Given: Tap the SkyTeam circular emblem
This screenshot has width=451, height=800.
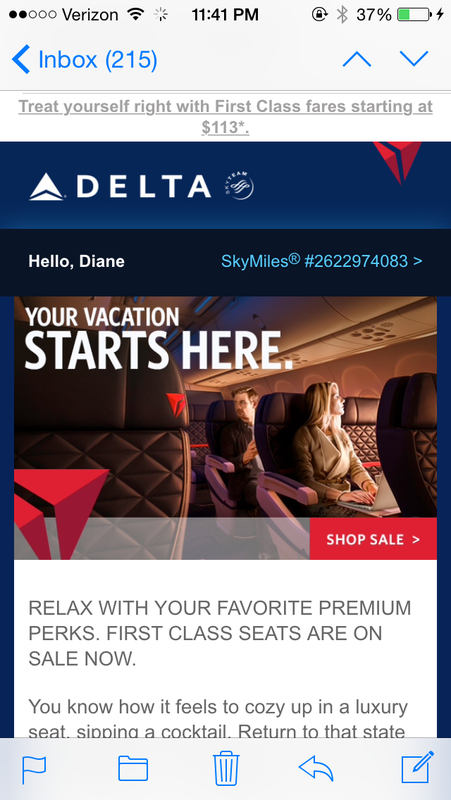Looking at the screenshot, I should pos(239,186).
